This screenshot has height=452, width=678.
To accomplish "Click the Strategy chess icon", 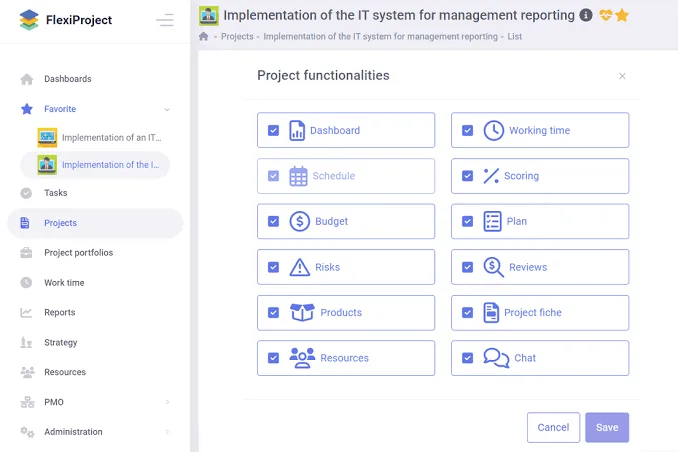I will [26, 343].
